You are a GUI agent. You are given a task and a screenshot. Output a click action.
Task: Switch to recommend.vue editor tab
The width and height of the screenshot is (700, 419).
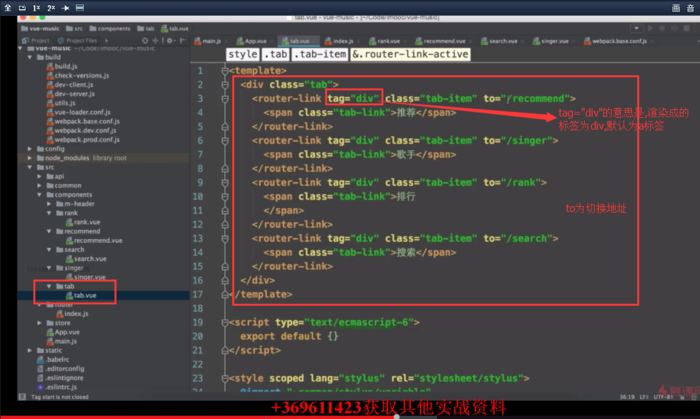pyautogui.click(x=441, y=41)
